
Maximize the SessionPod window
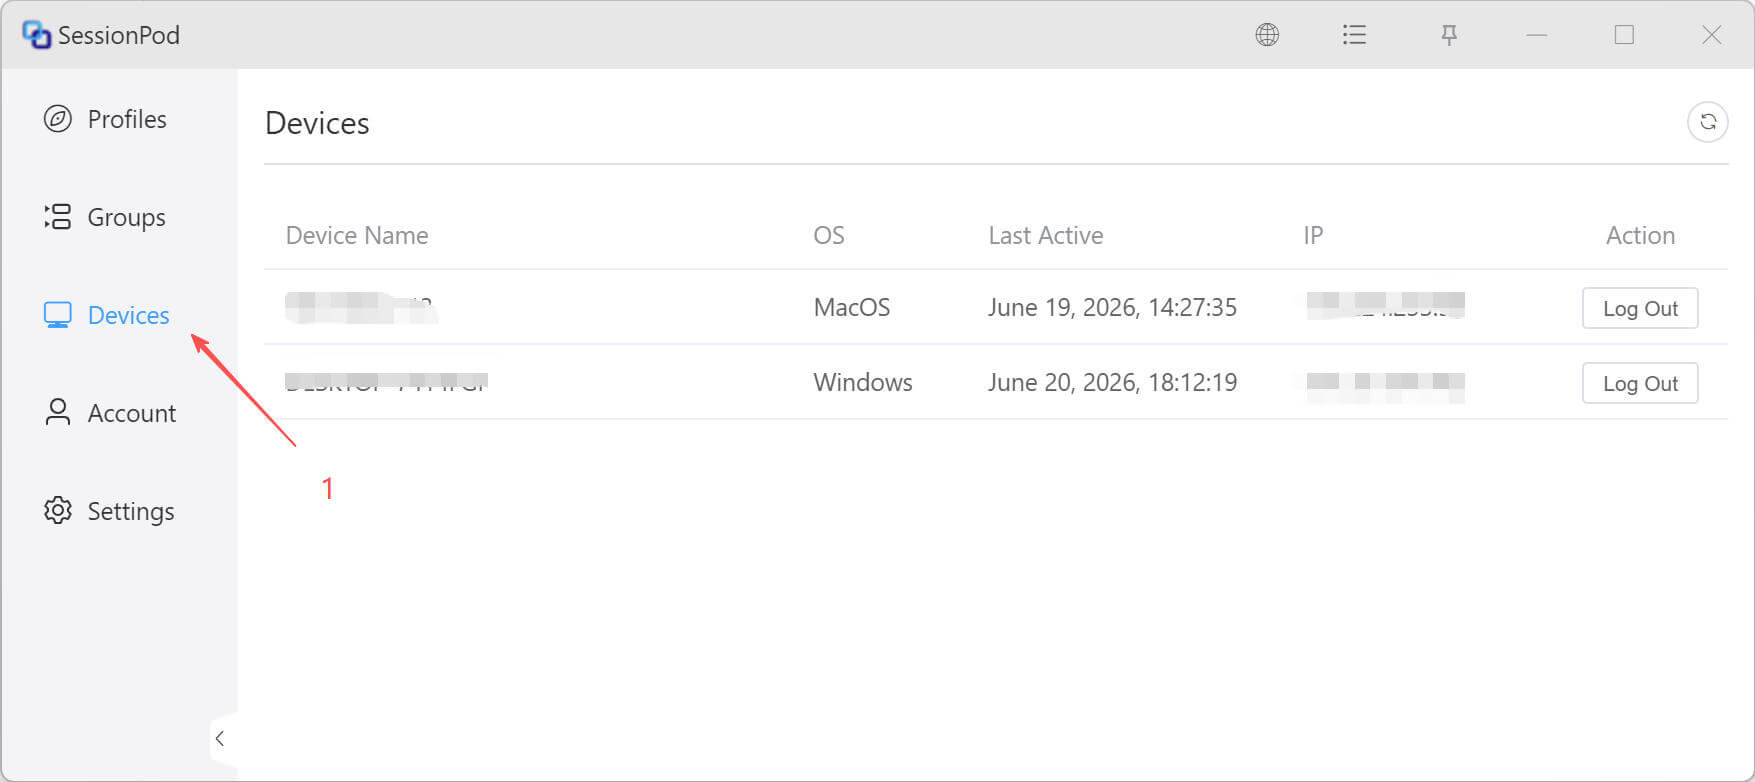tap(1624, 35)
